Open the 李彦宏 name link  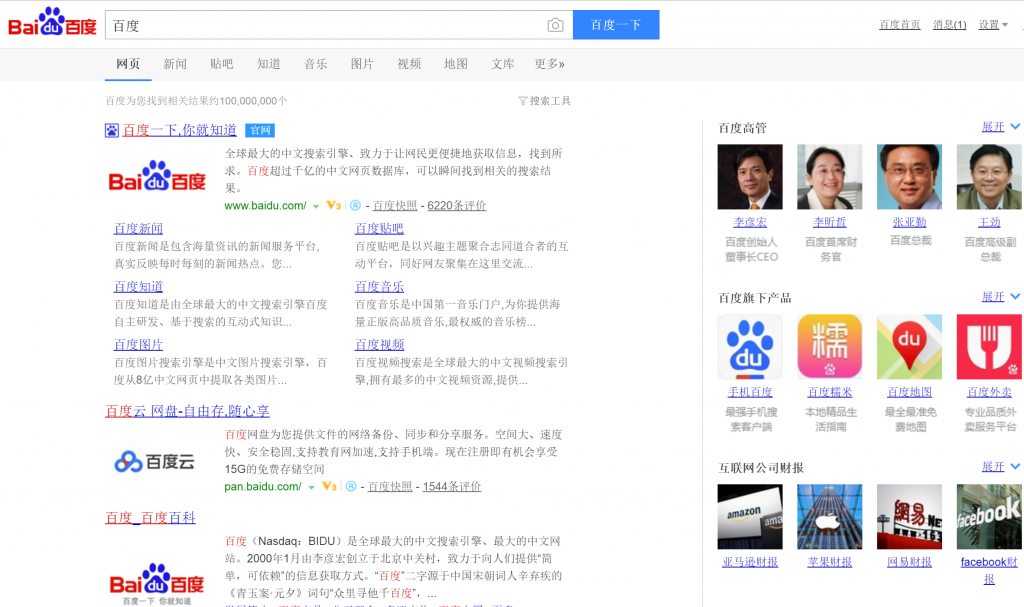coord(750,222)
